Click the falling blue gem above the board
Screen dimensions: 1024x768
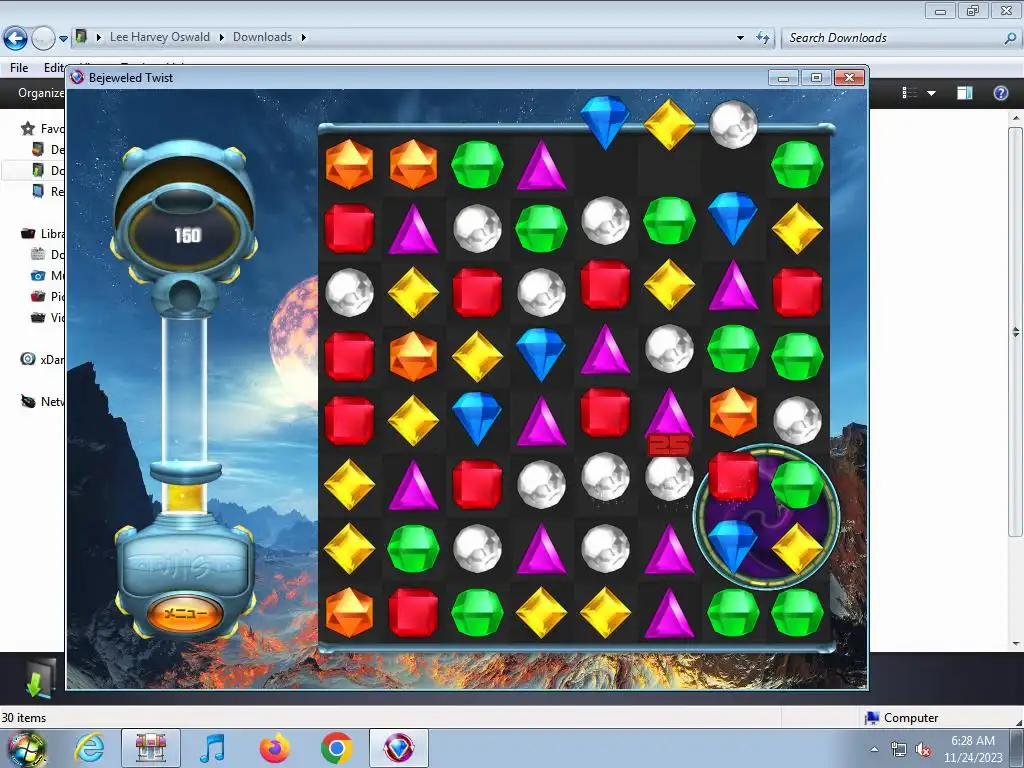[x=605, y=121]
